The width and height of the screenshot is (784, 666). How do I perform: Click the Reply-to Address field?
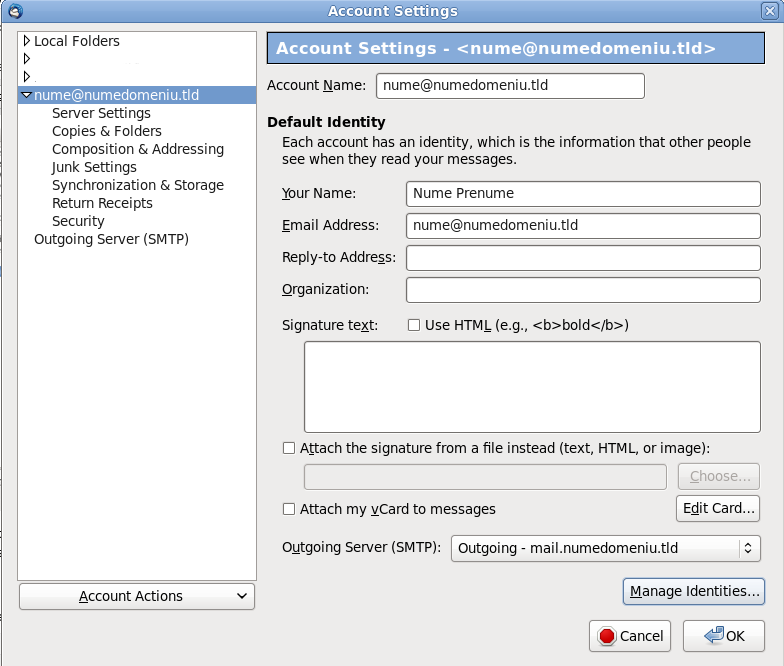pyautogui.click(x=583, y=258)
